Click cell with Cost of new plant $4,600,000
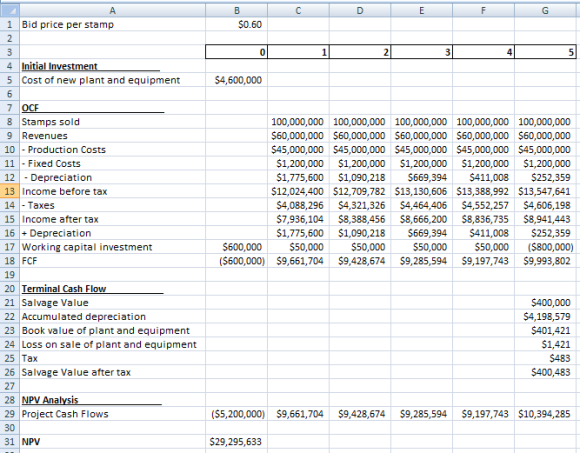This screenshot has width=580, height=453. [x=236, y=80]
